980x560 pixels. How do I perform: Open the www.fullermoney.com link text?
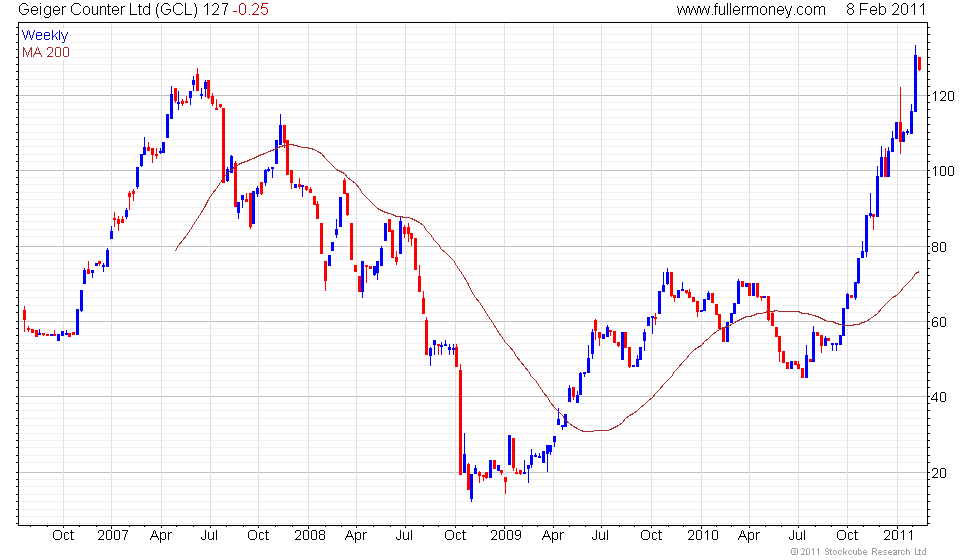click(x=751, y=9)
